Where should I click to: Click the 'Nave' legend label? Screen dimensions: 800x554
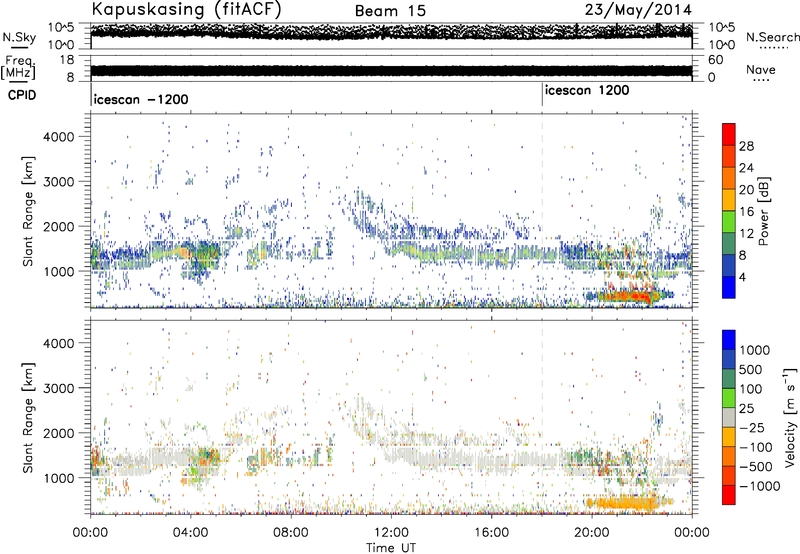pyautogui.click(x=761, y=70)
